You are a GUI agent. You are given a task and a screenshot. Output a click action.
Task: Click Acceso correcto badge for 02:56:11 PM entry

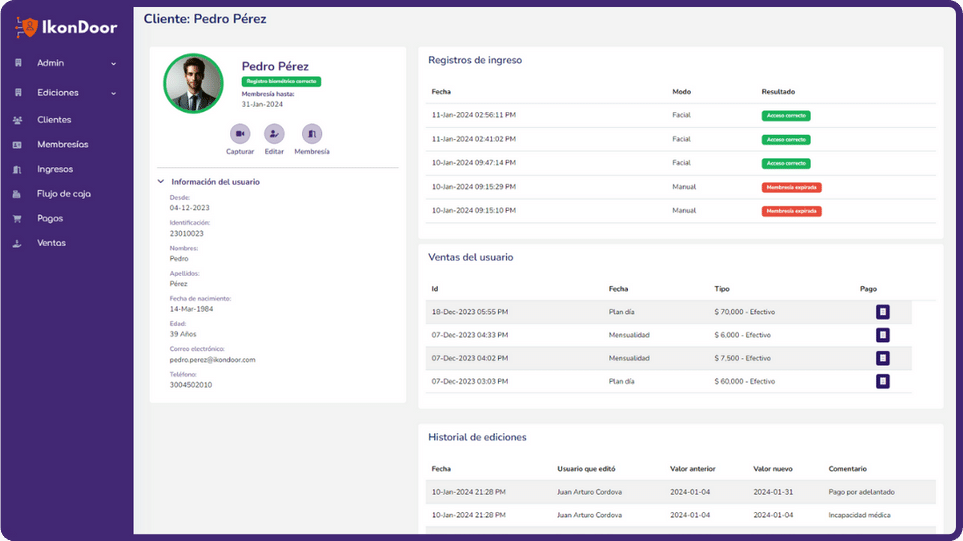pos(786,115)
